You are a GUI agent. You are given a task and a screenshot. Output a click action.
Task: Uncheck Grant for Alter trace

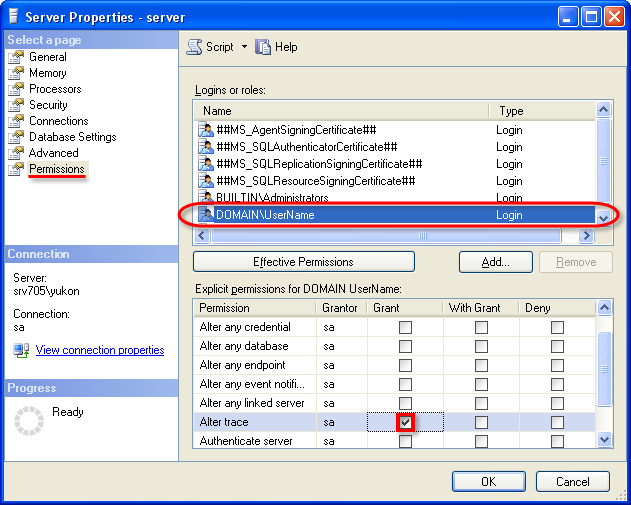coord(405,423)
